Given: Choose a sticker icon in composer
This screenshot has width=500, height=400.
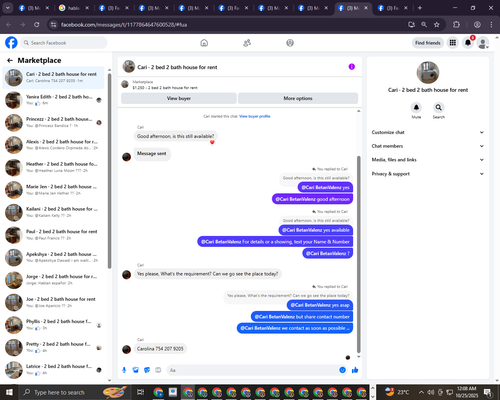Looking at the screenshot, I should pos(147,370).
